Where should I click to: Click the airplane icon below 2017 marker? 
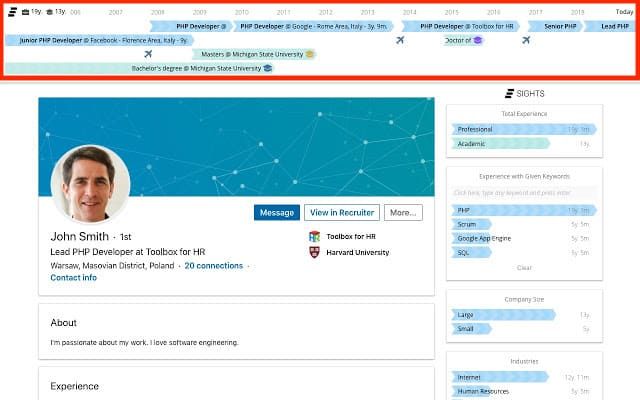[526, 40]
